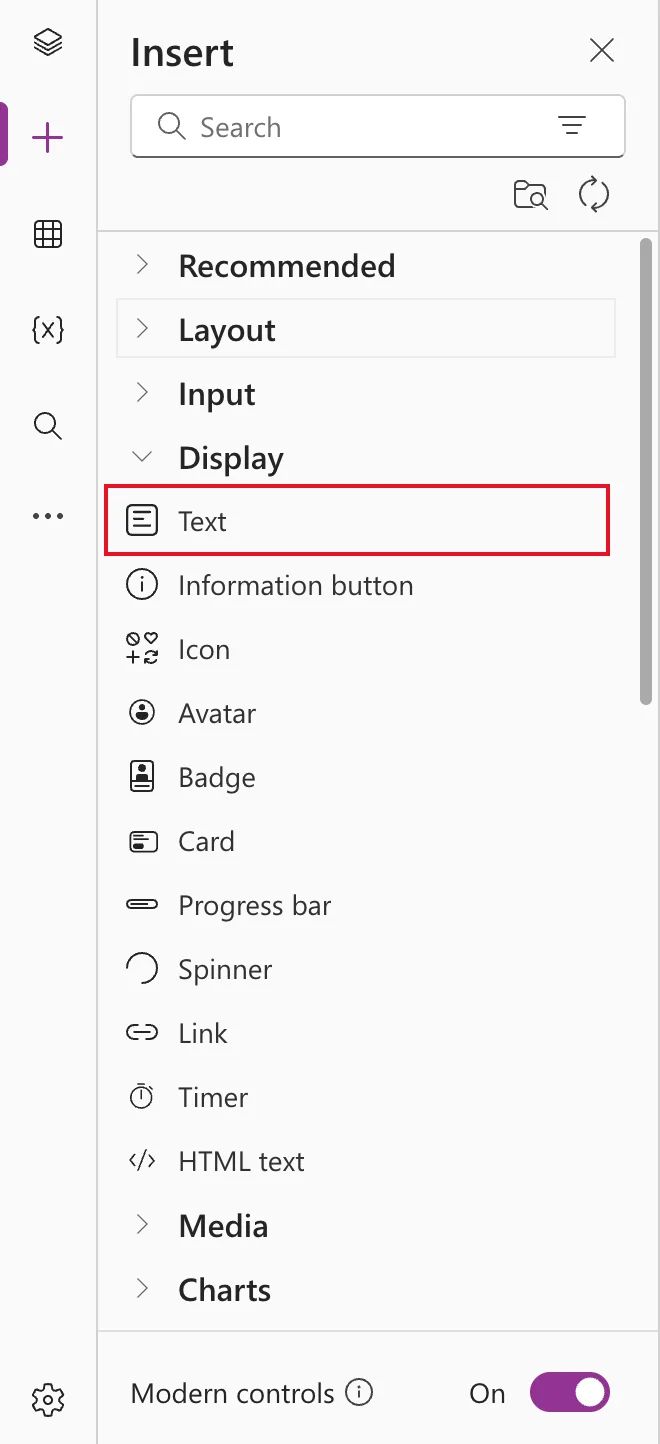This screenshot has width=660, height=1444.
Task: Collapse the Display section
Action: tap(142, 457)
